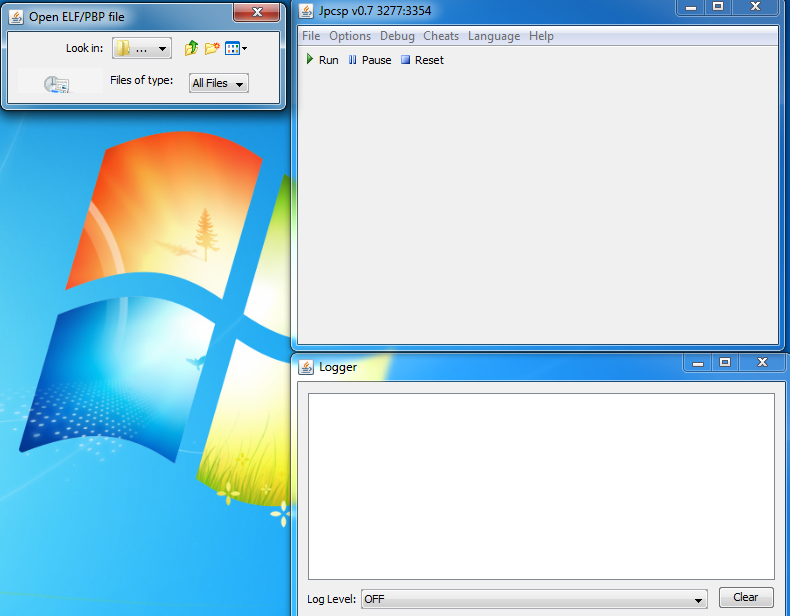The width and height of the screenshot is (790, 616).
Task: Open the Files of type dropdown
Action: (219, 83)
